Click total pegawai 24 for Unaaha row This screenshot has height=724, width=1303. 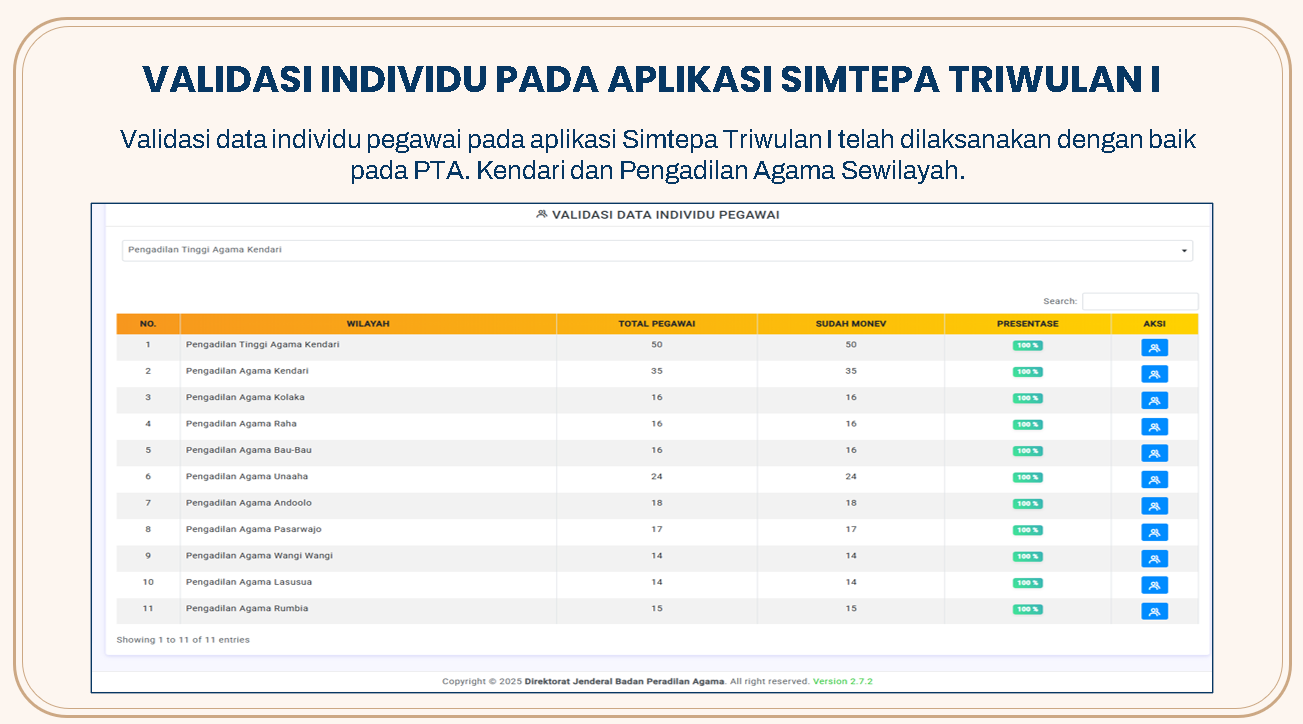pos(657,476)
